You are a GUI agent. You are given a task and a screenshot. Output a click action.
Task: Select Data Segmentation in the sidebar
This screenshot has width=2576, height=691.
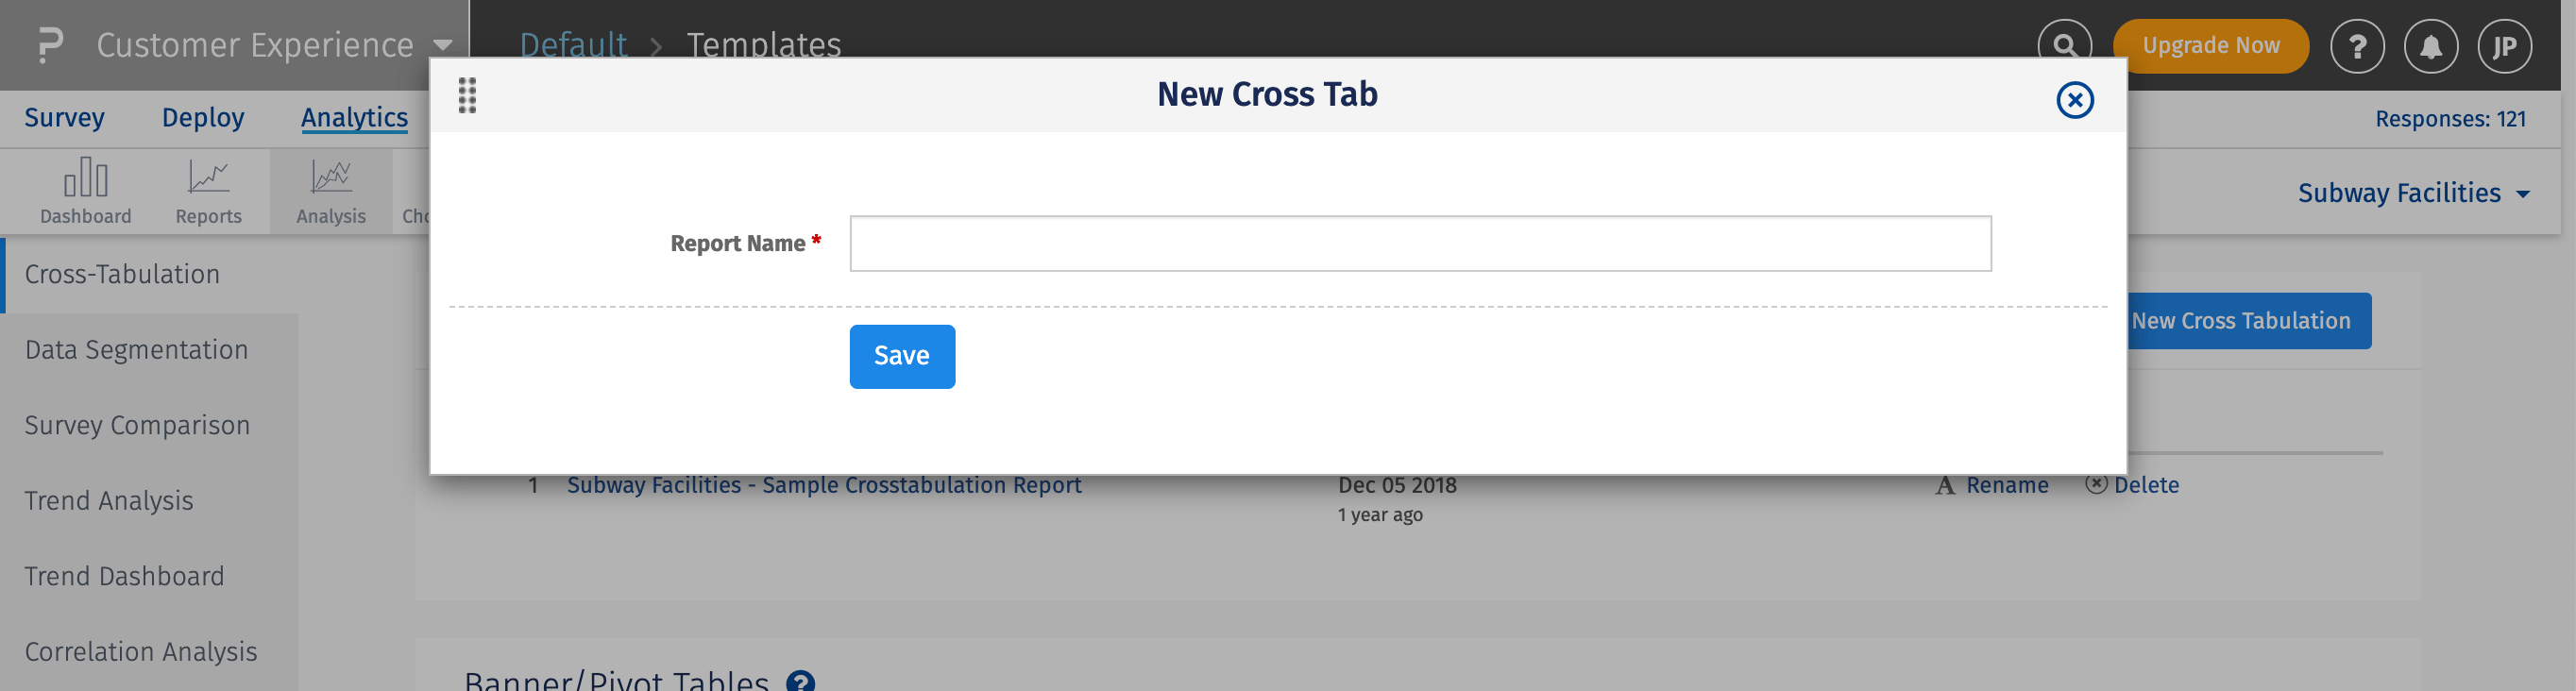point(136,349)
